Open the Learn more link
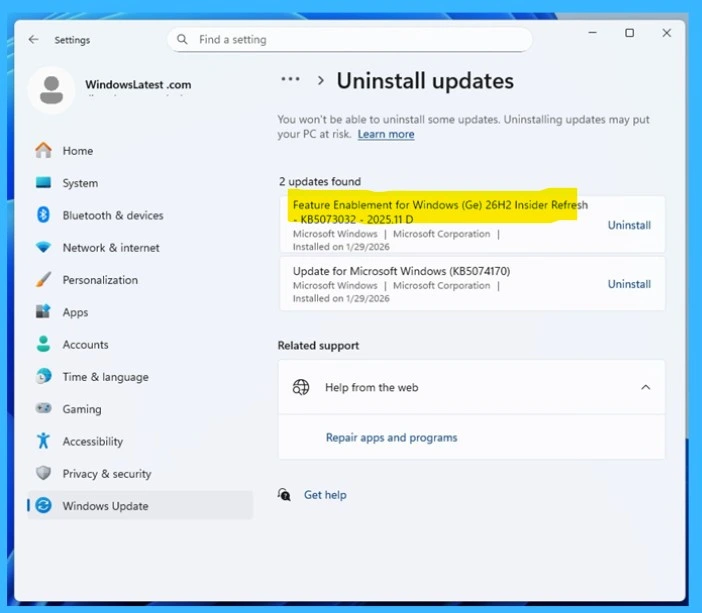The height and width of the screenshot is (613, 702). [385, 134]
